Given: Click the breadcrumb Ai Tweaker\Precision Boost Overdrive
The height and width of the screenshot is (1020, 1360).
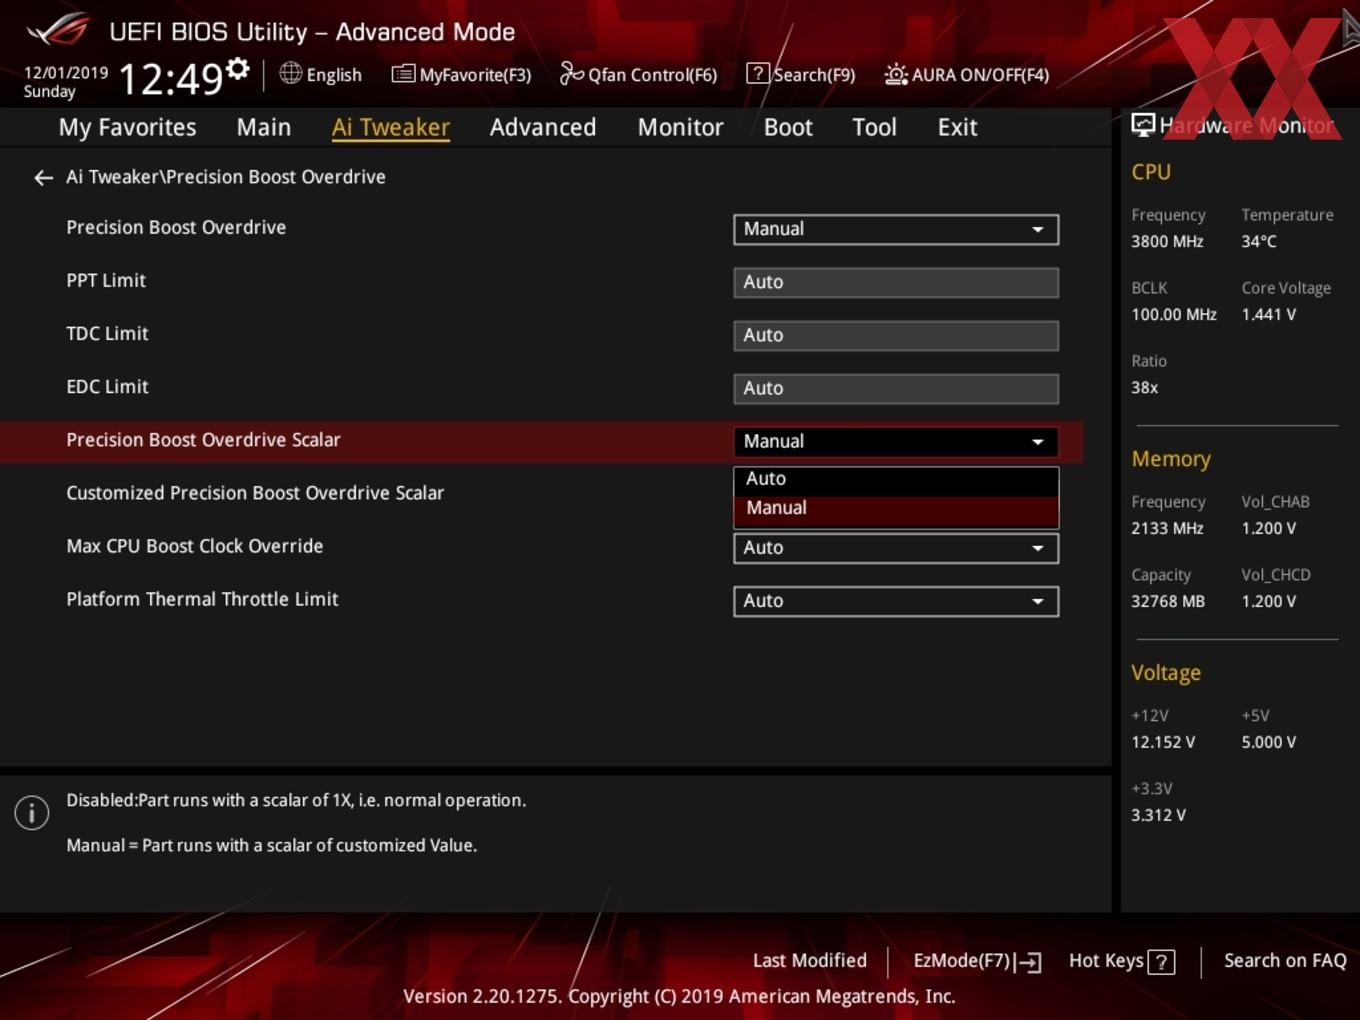Looking at the screenshot, I should tap(226, 177).
